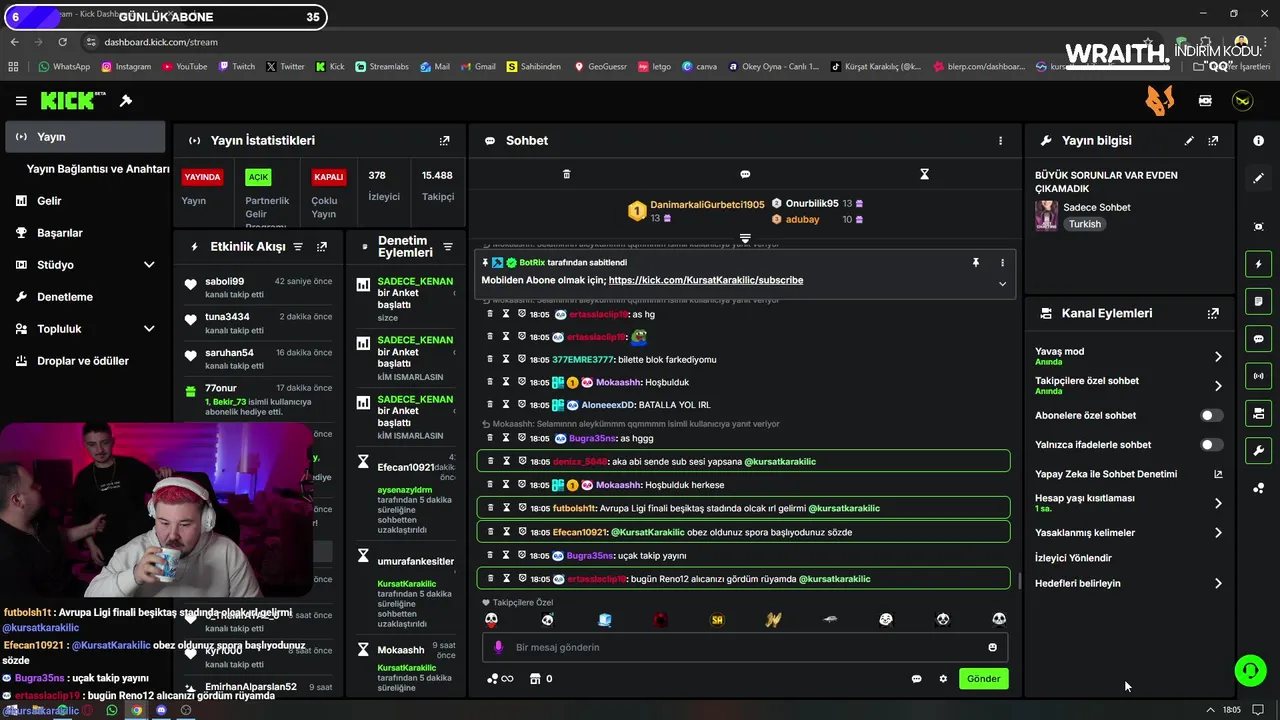The width and height of the screenshot is (1280, 720).
Task: Click the broadcast signal icon in the right rail
Action: [1258, 376]
